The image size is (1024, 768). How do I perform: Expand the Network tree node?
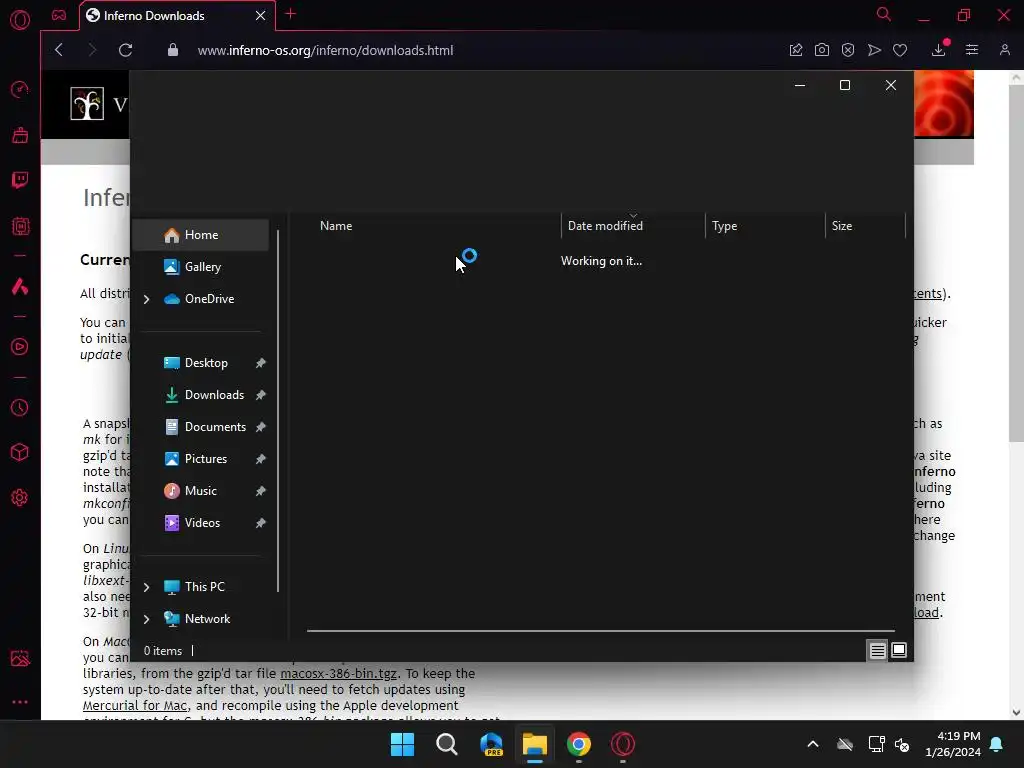(146, 619)
